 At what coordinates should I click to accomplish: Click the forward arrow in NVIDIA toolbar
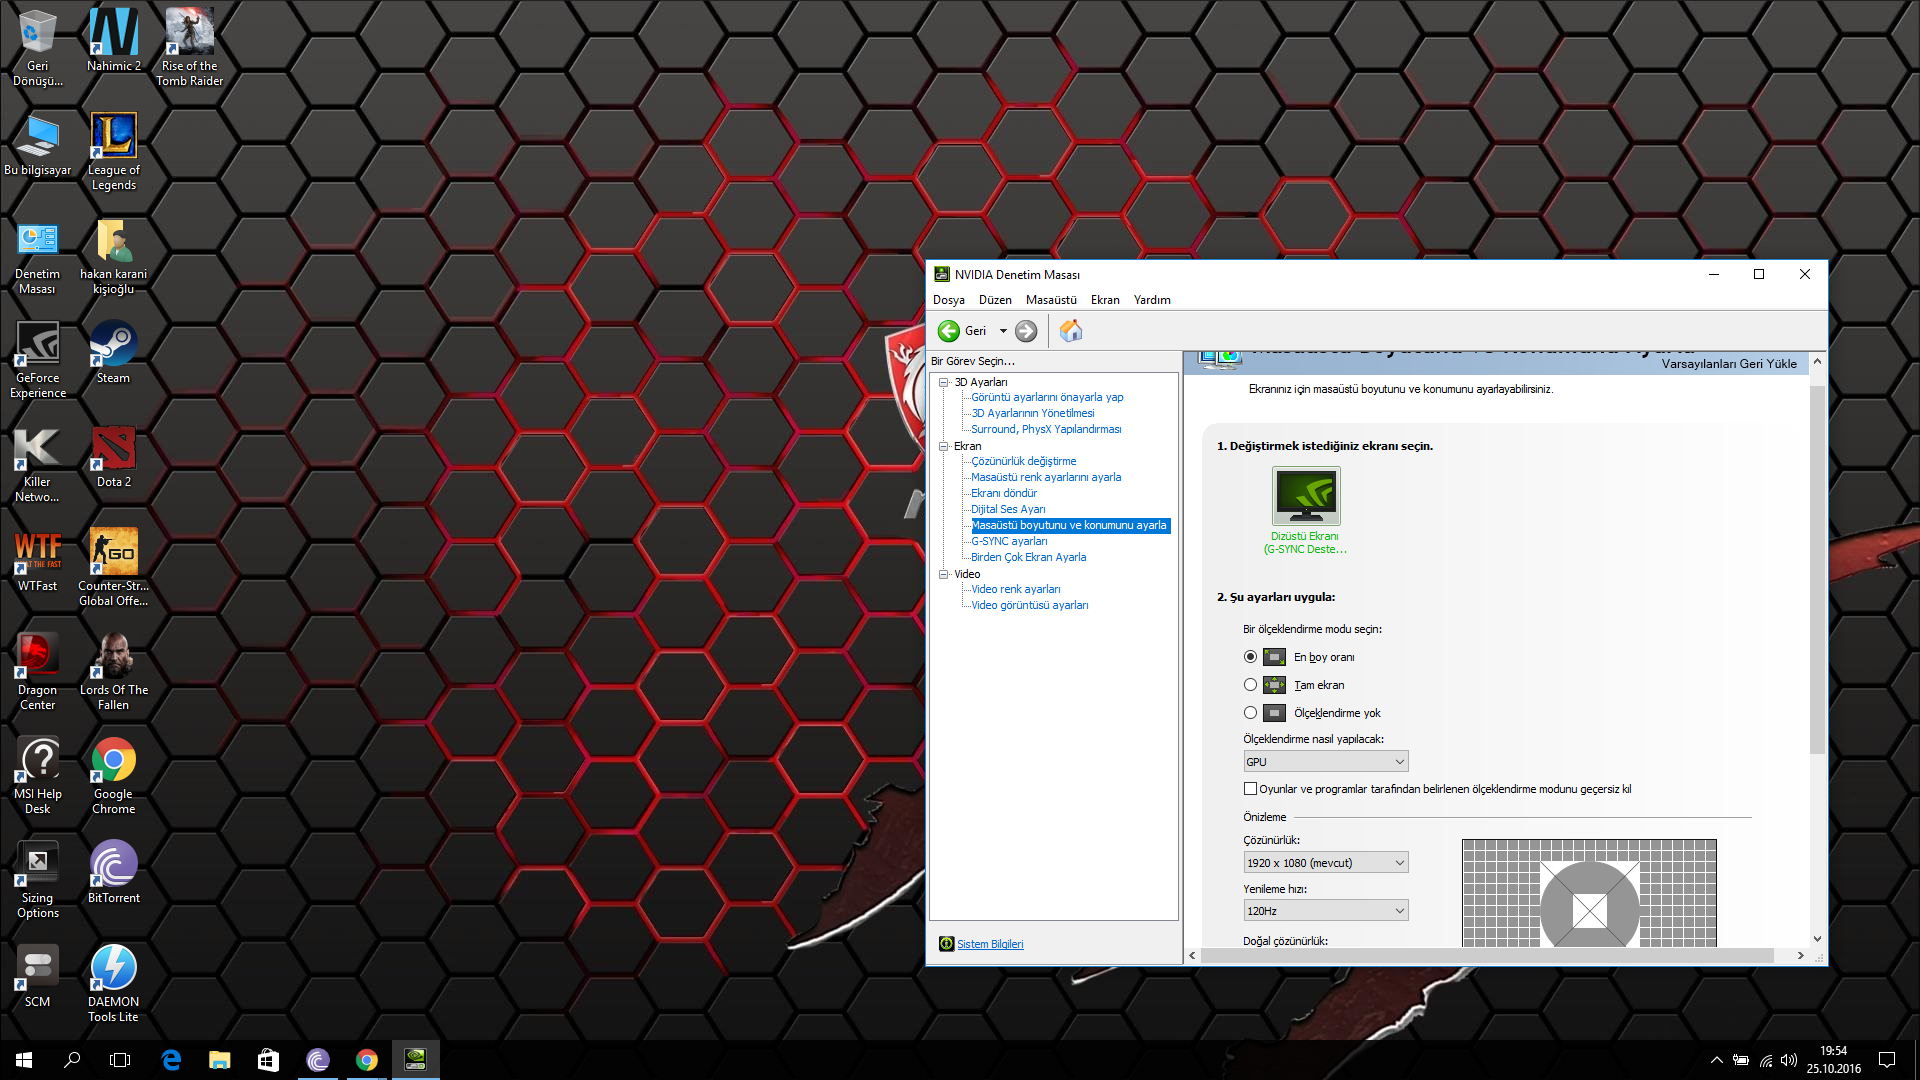pyautogui.click(x=1026, y=331)
